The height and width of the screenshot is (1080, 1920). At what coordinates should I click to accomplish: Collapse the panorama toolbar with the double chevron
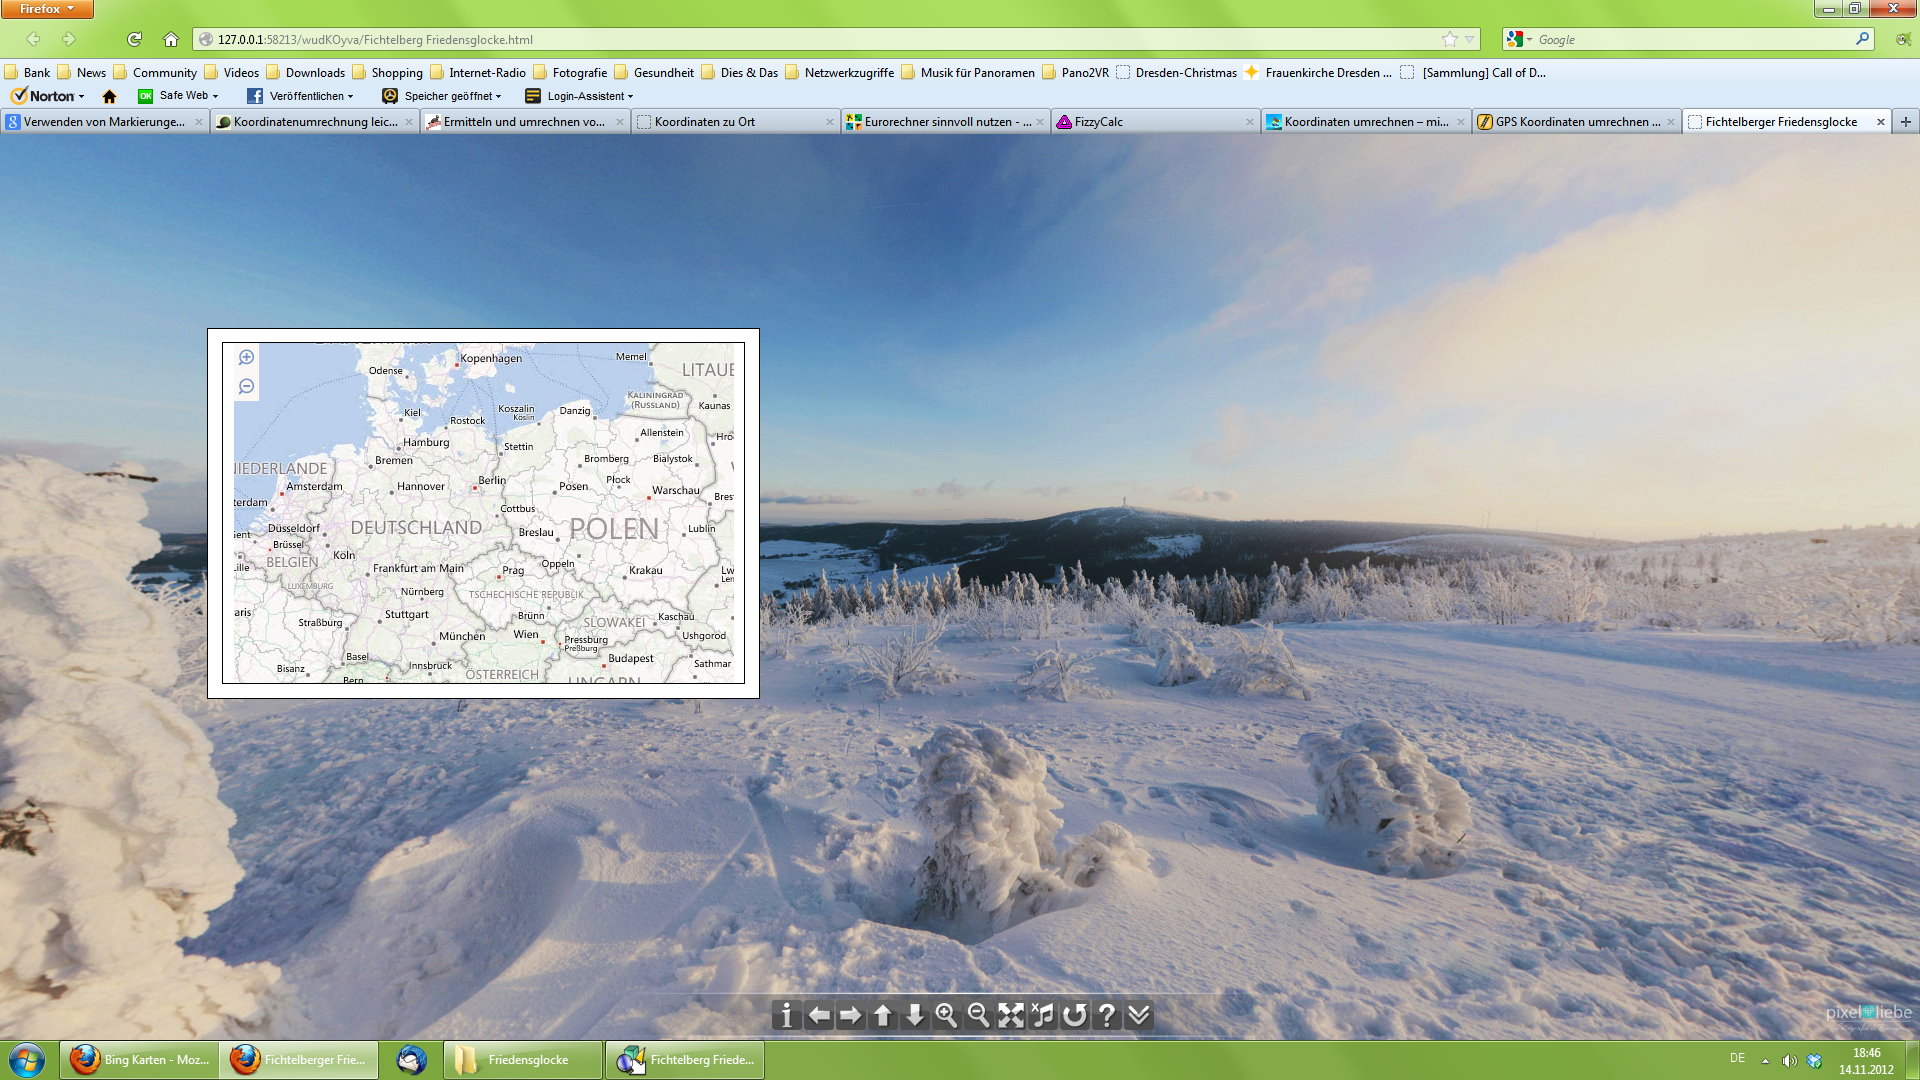(x=1138, y=1015)
